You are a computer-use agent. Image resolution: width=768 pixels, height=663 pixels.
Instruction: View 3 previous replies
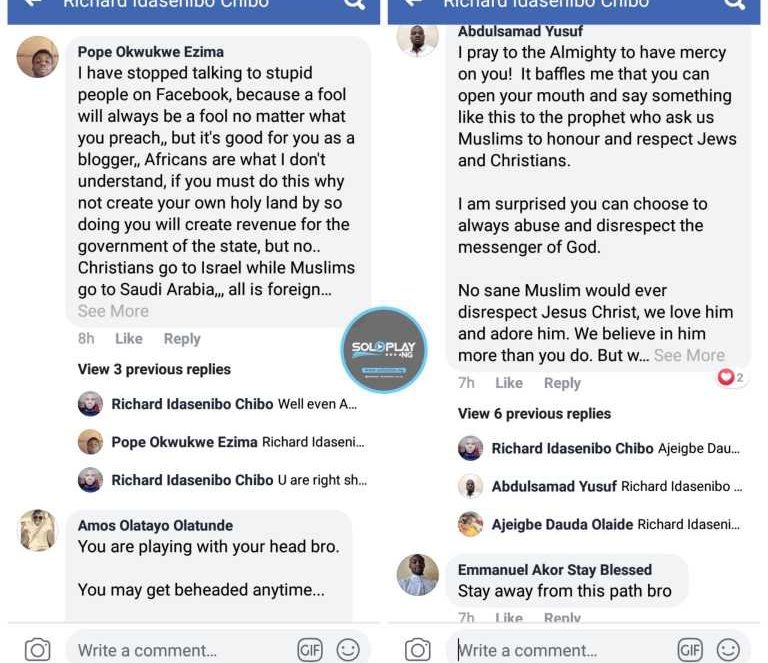[x=154, y=369]
